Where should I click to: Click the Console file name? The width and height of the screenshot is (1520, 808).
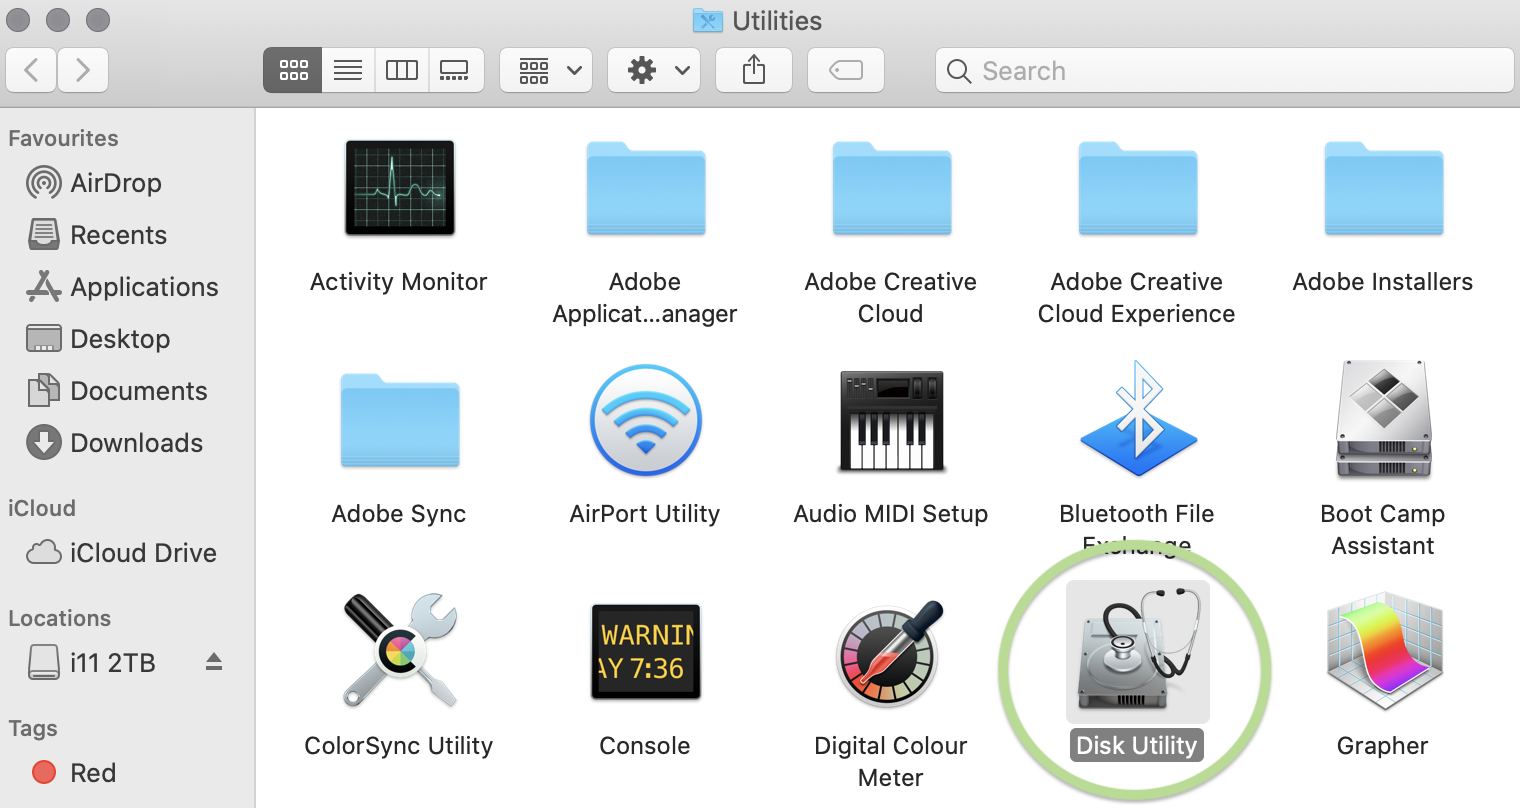645,746
